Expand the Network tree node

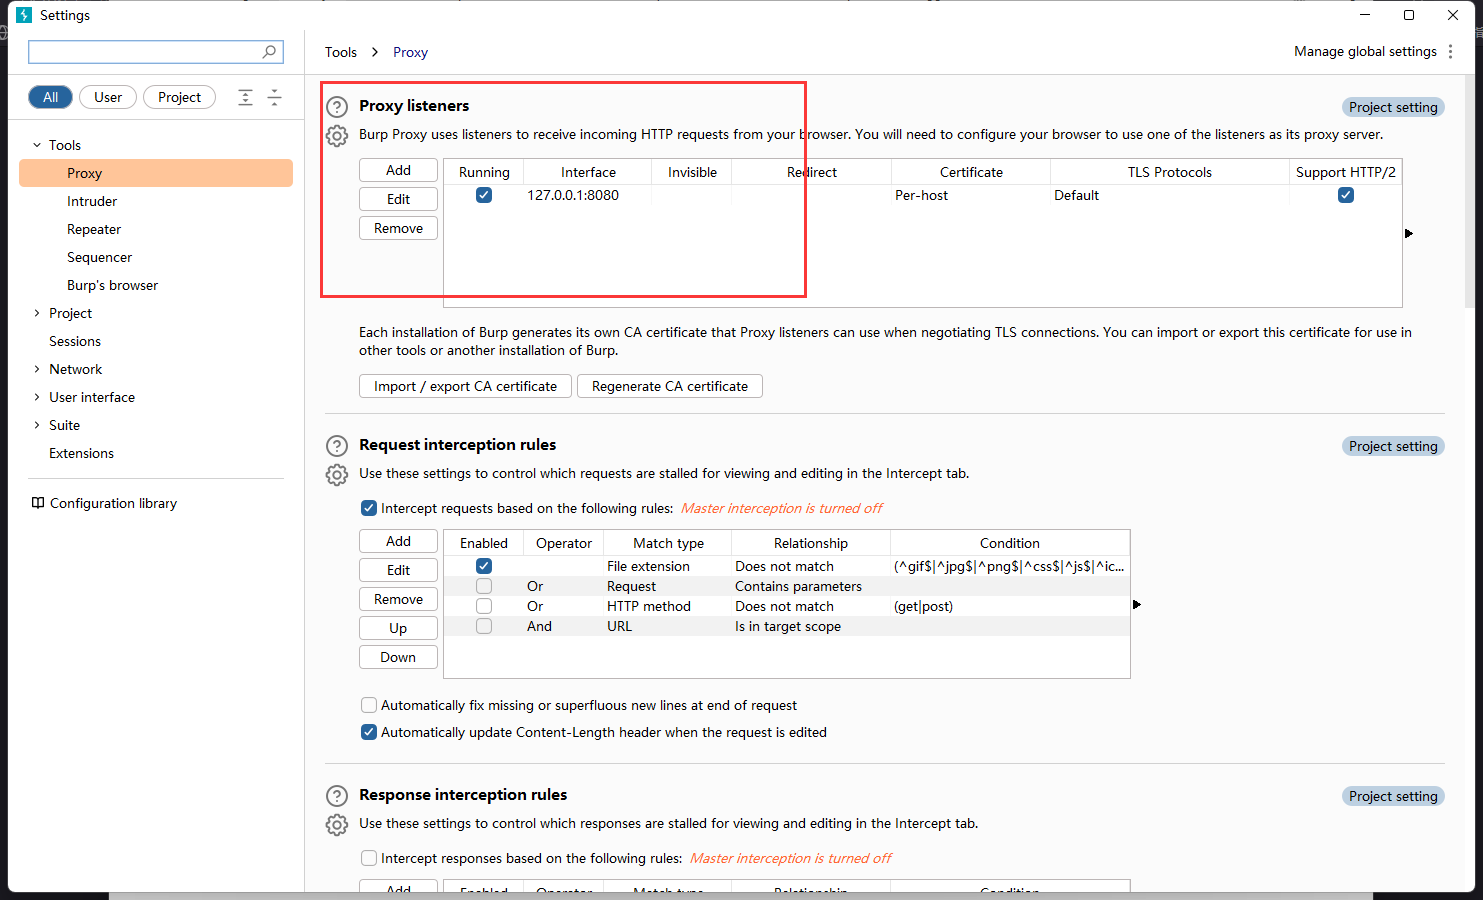point(37,369)
